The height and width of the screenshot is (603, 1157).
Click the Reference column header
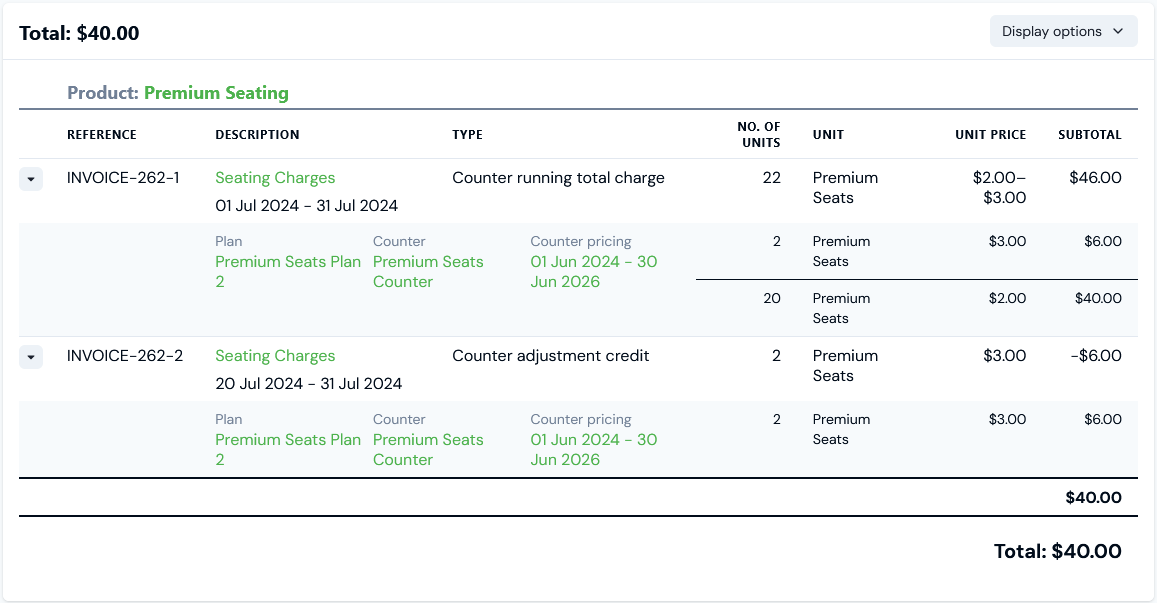(102, 135)
